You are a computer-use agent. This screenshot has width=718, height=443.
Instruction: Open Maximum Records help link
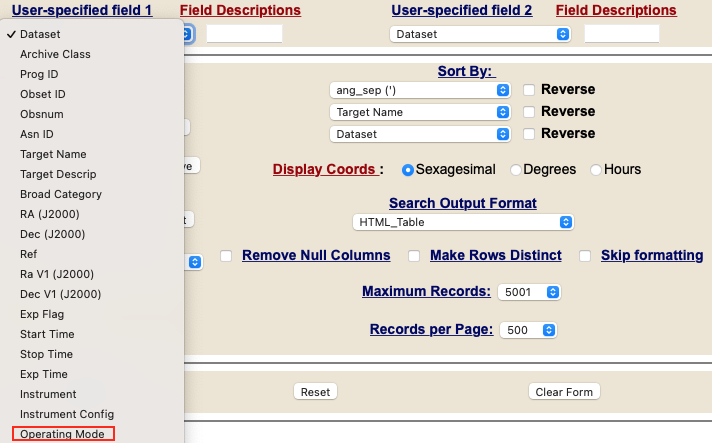coord(426,291)
